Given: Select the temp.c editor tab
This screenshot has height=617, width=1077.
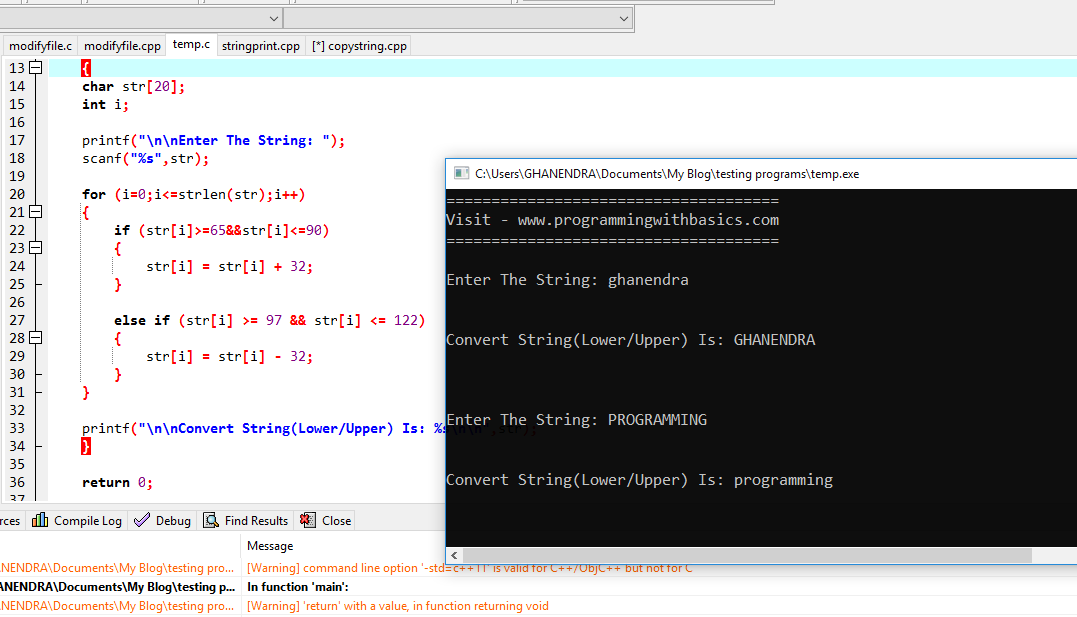Looking at the screenshot, I should [x=191, y=45].
